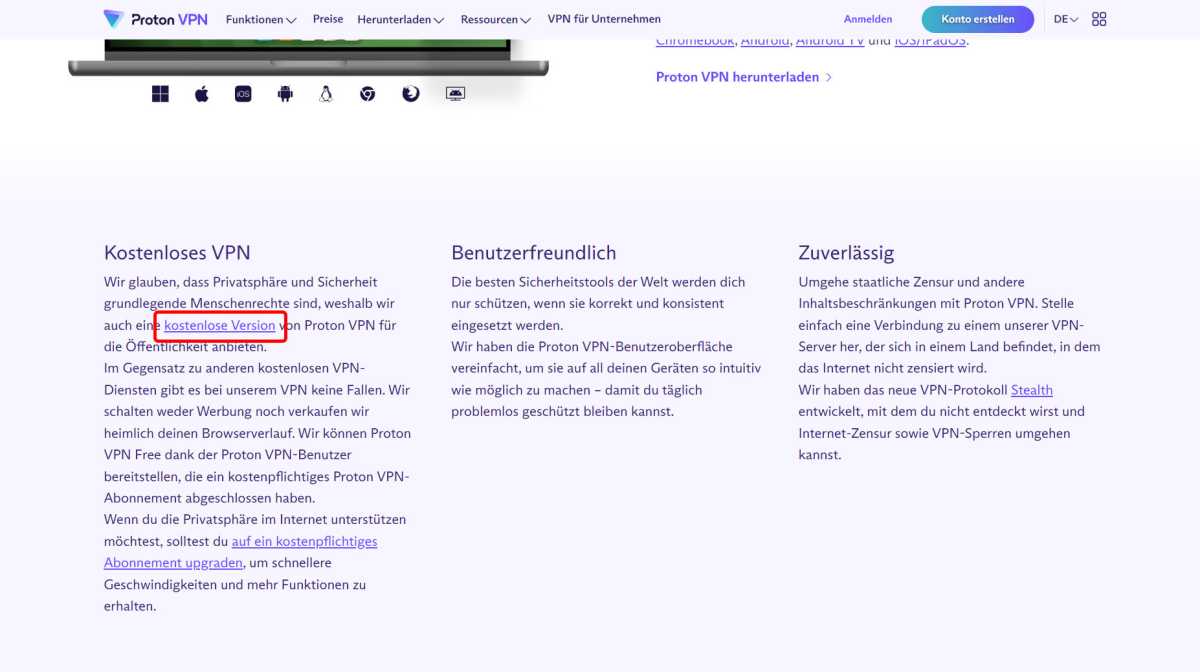Expand the Funktionen dropdown menu
Viewport: 1200px width, 672px height.
click(x=261, y=19)
